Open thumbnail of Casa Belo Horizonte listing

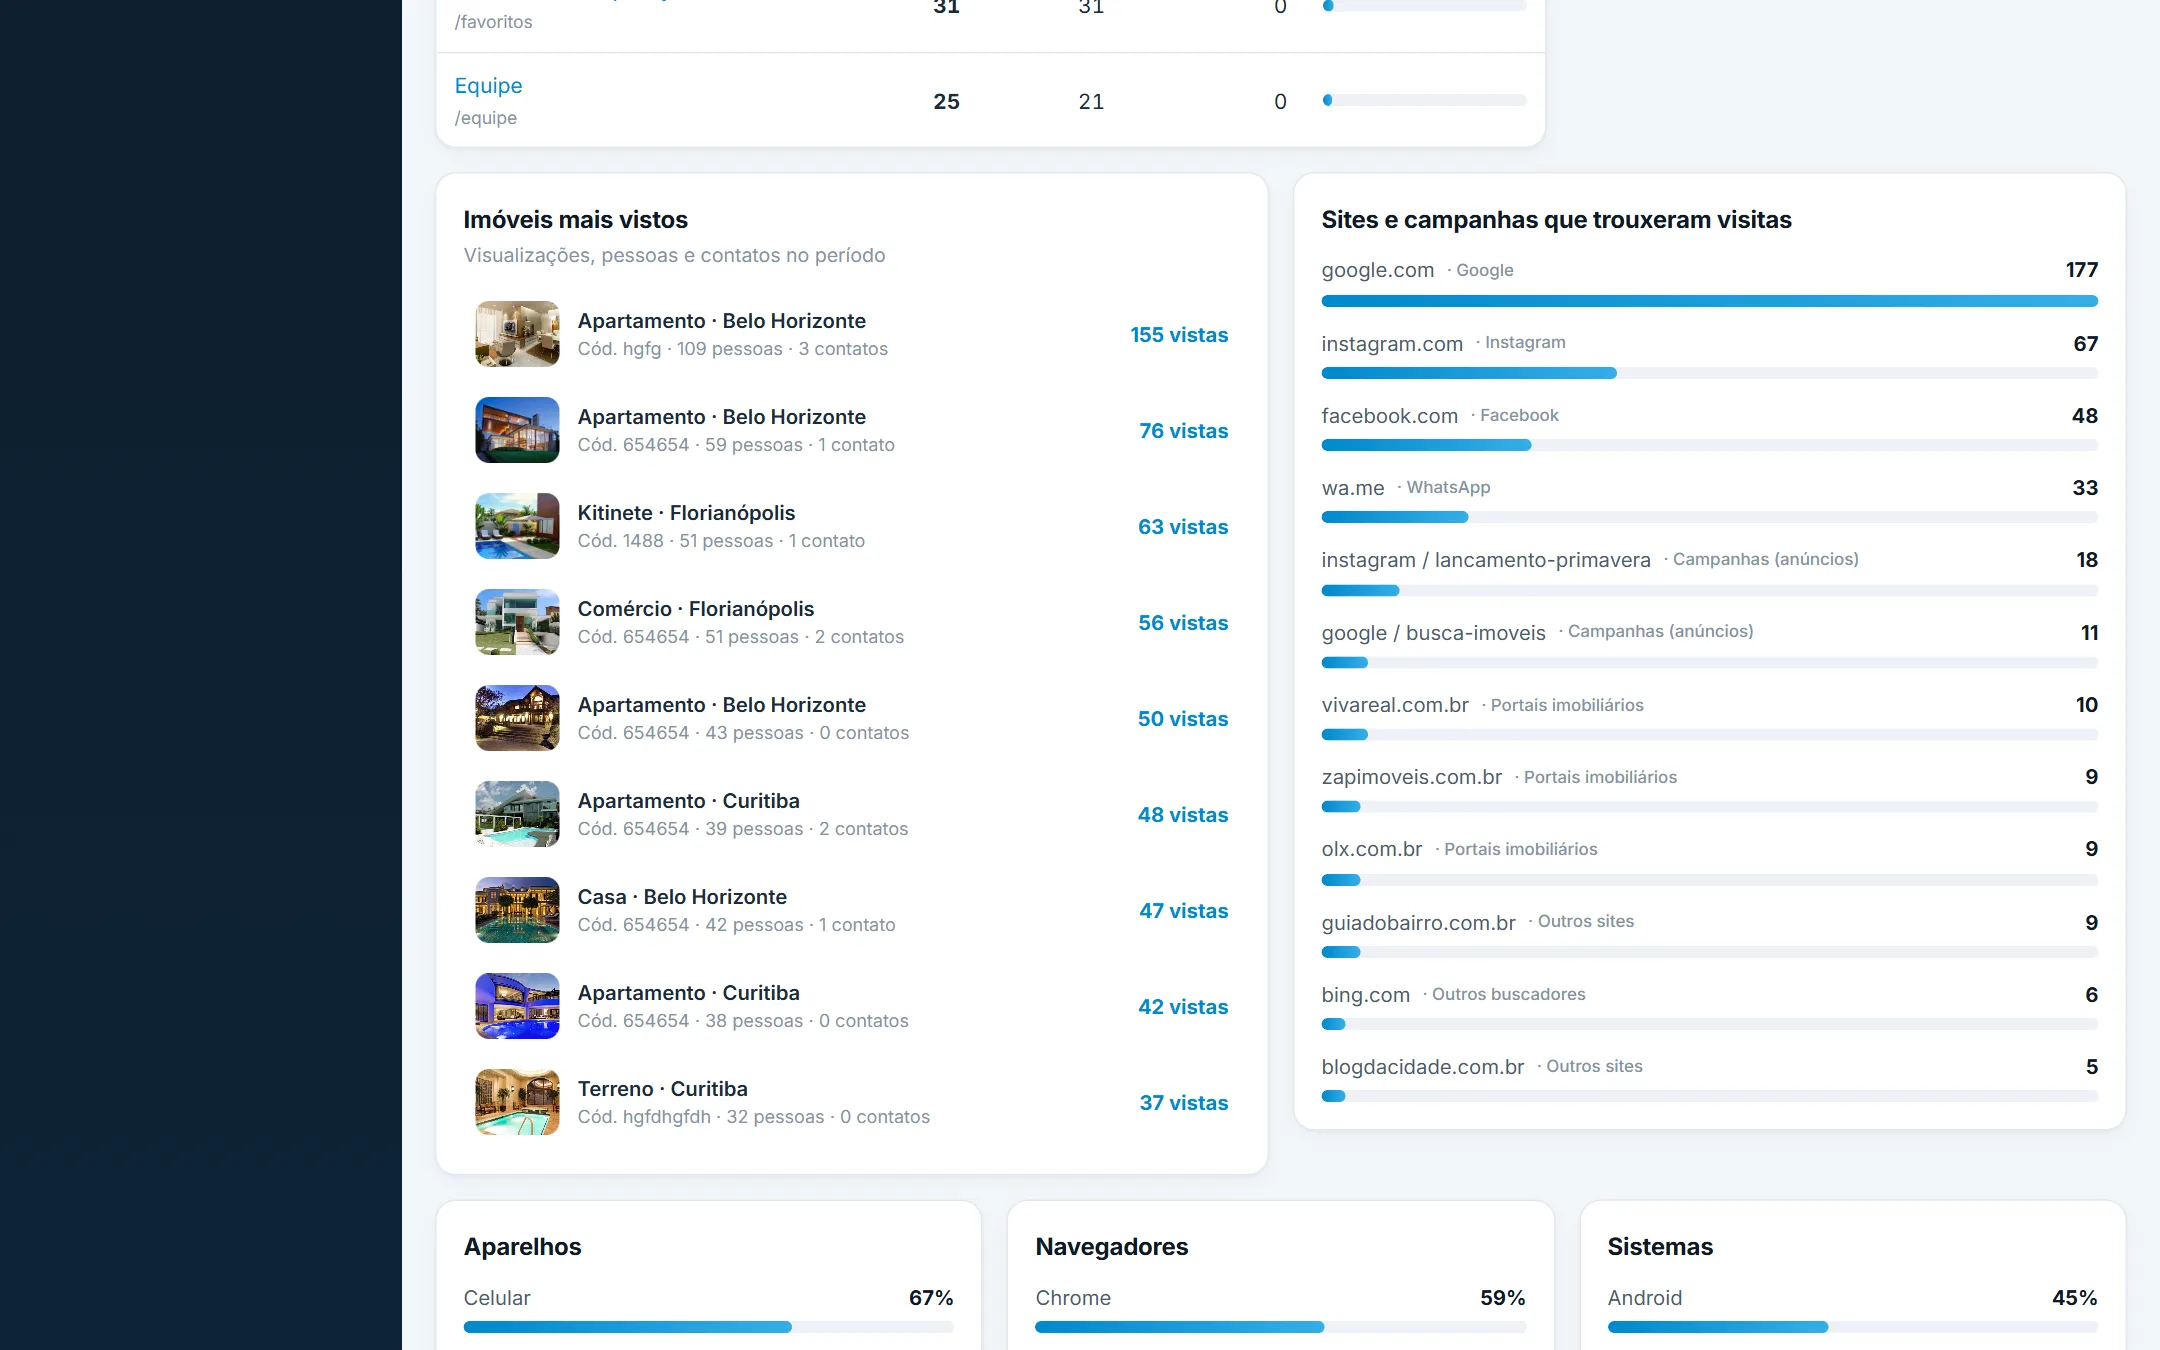pos(517,910)
